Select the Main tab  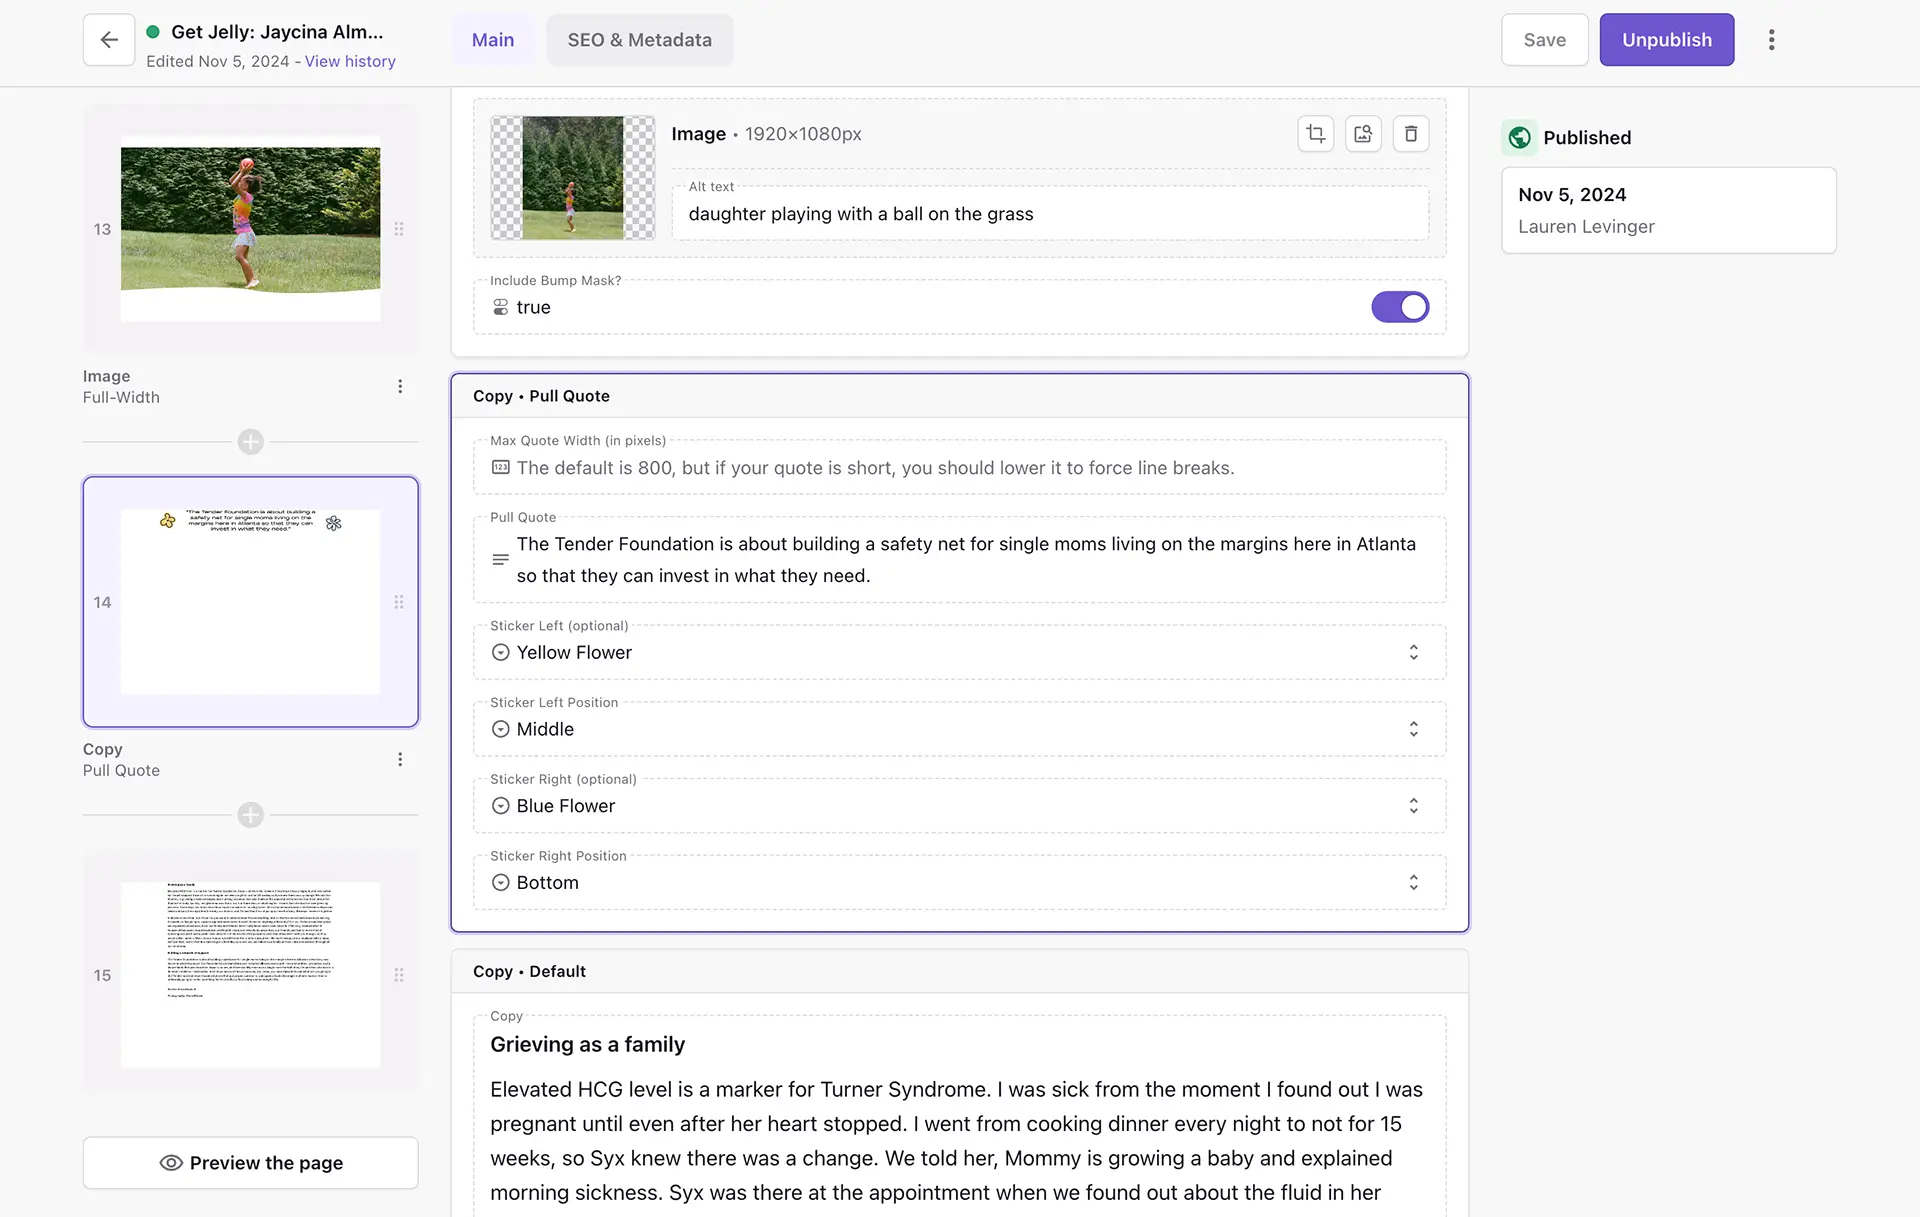click(492, 40)
